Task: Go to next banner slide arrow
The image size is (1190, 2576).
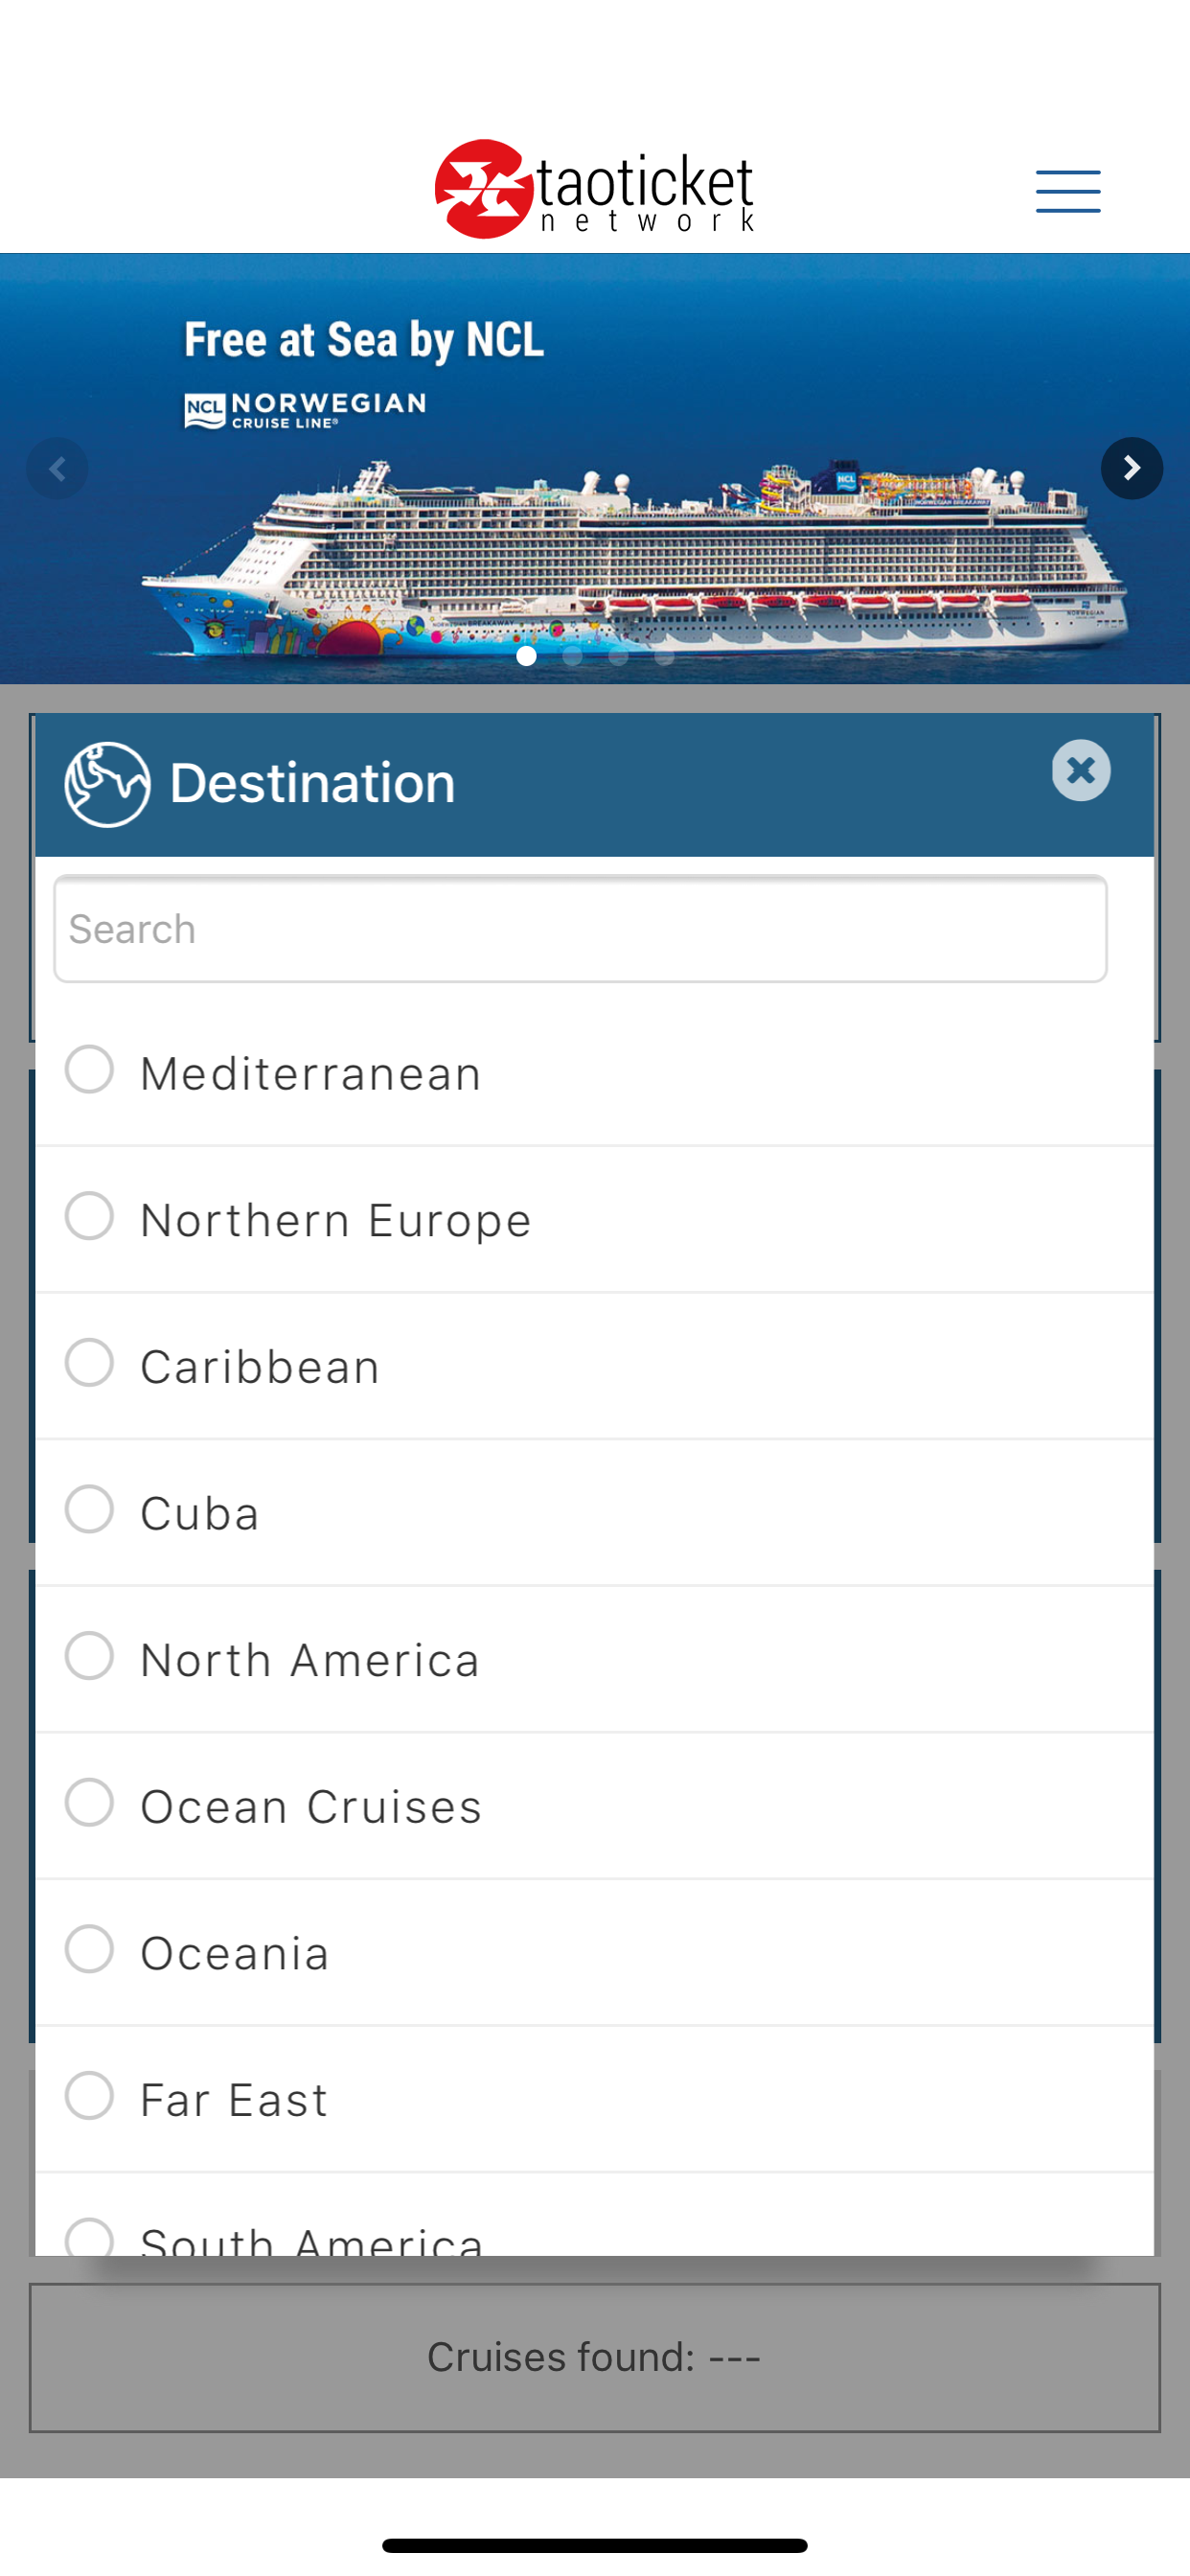Action: tap(1131, 468)
